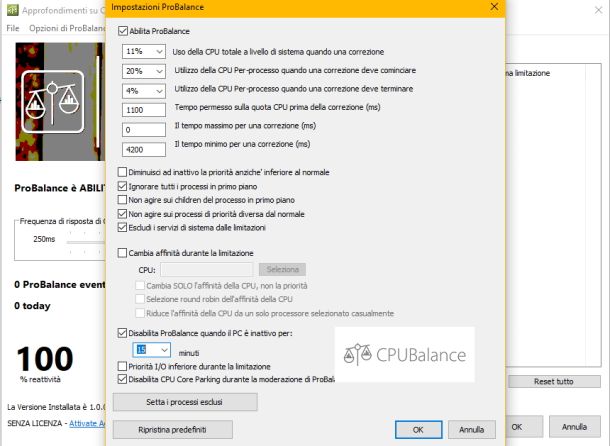Viewport: 610px width, 446px height.
Task: Click OK button in the background window
Action: coord(524,427)
